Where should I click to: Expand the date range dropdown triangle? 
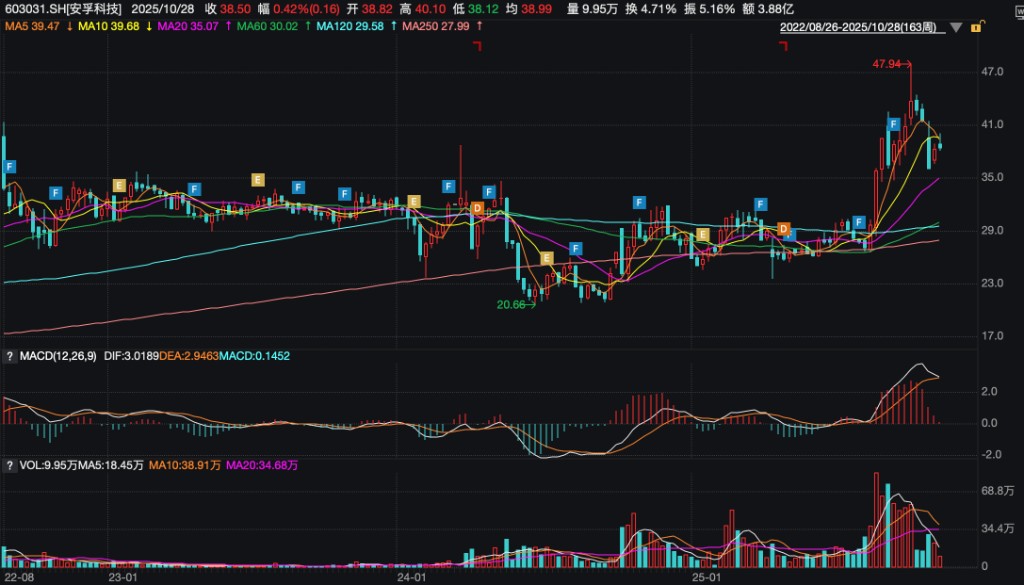point(956,27)
